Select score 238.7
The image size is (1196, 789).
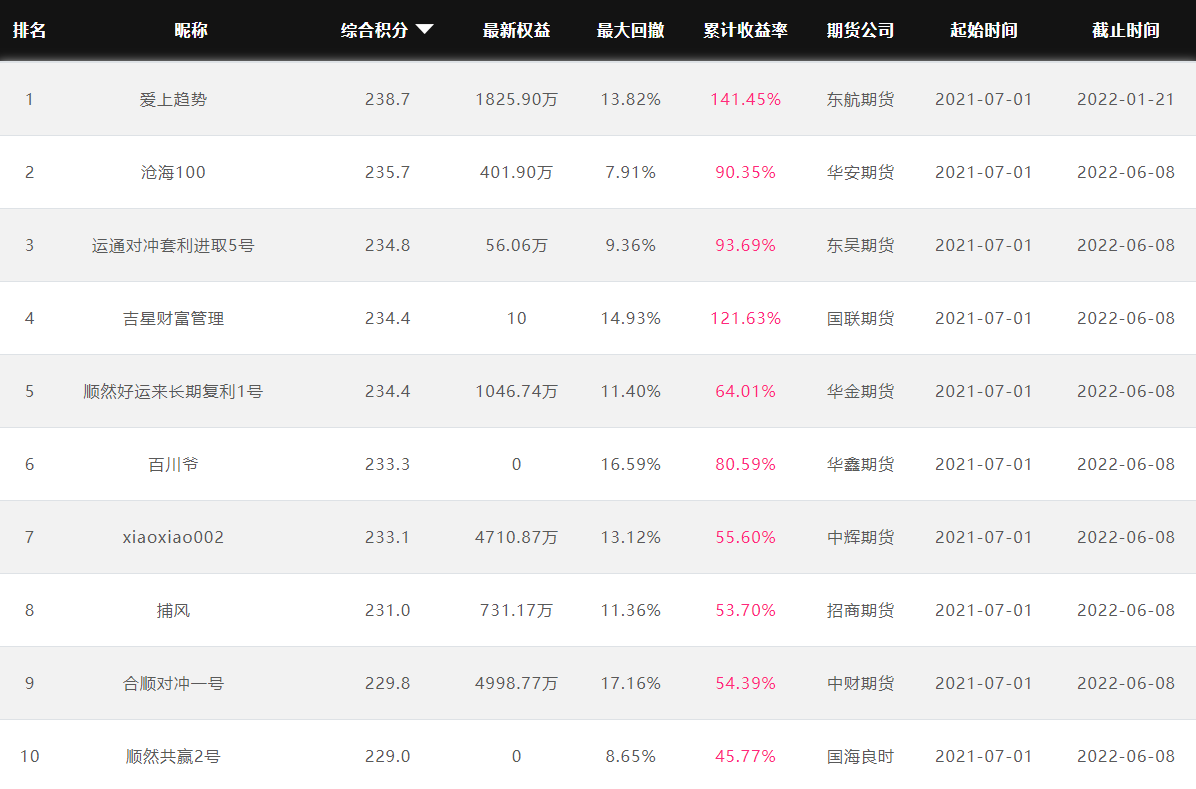387,99
